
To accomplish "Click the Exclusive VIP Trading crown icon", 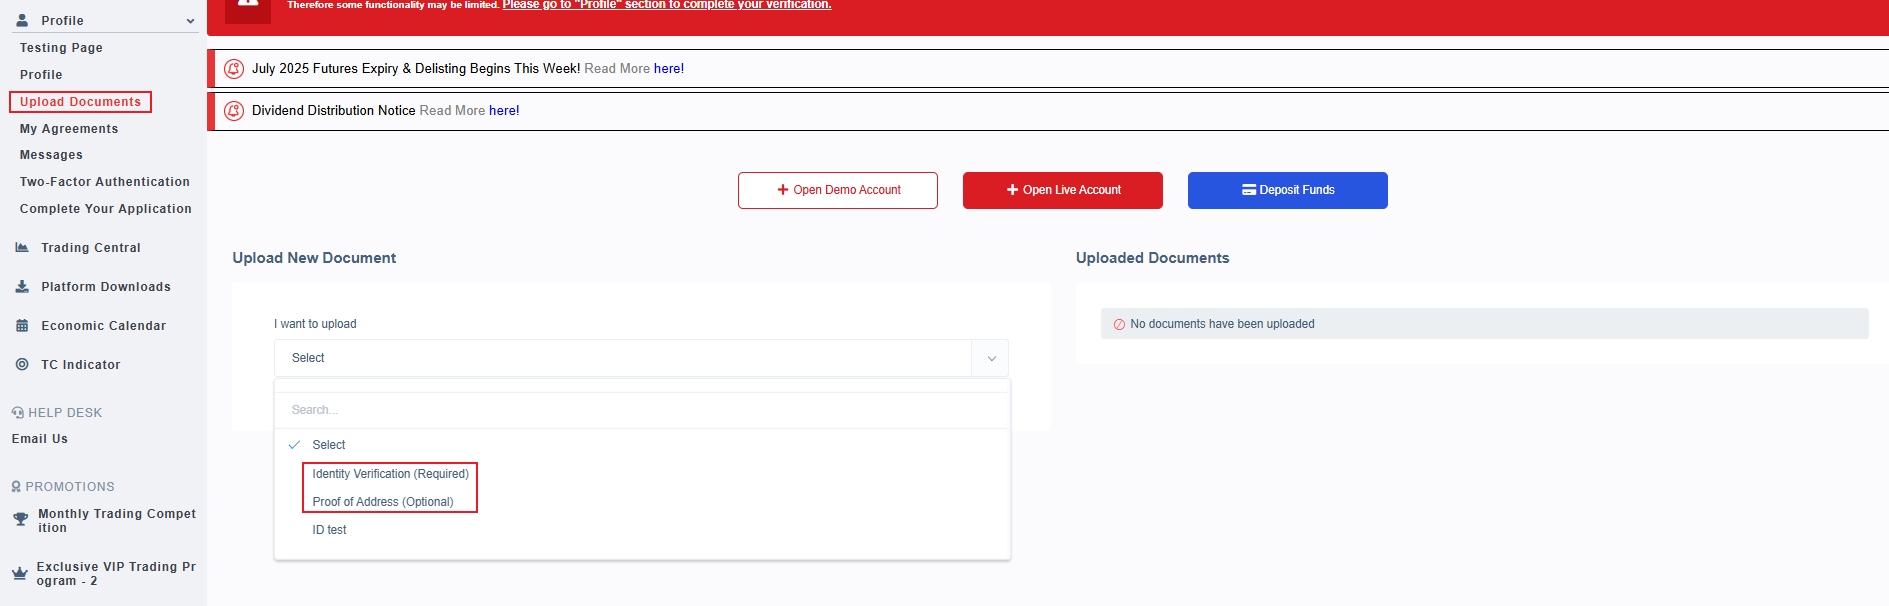I will pyautogui.click(x=19, y=573).
